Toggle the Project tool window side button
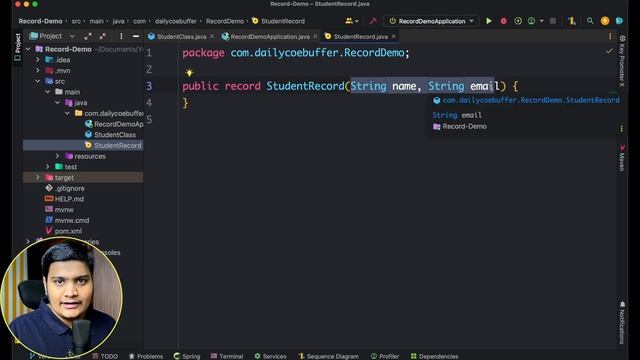 pyautogui.click(x=18, y=47)
